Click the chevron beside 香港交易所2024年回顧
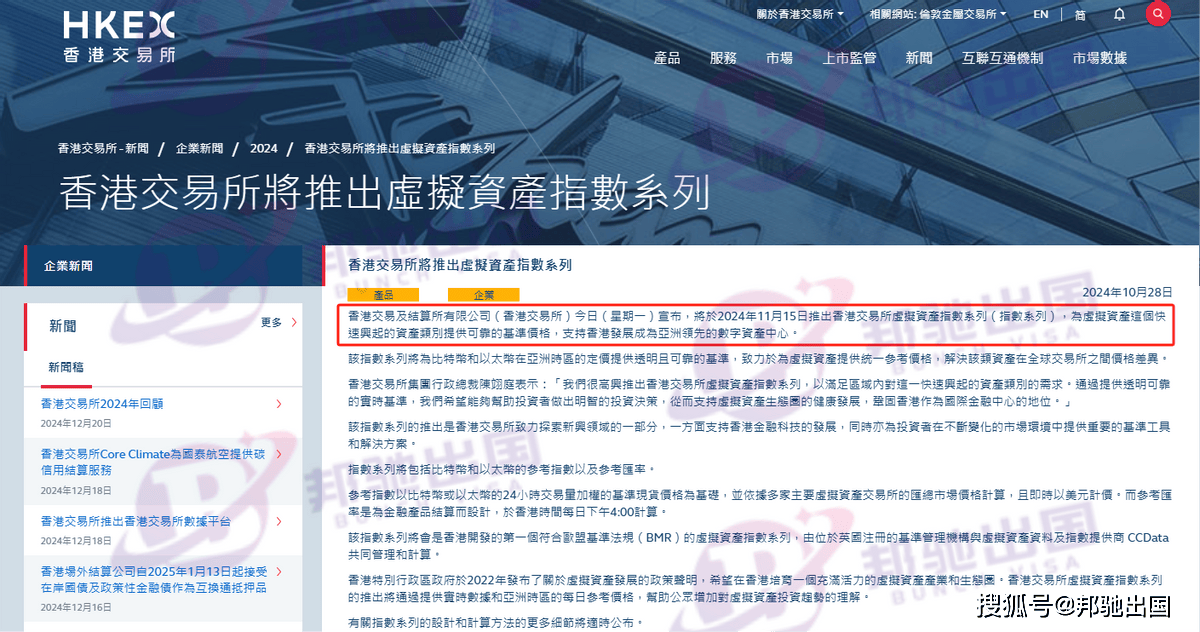The width and height of the screenshot is (1200, 632). tap(279, 404)
